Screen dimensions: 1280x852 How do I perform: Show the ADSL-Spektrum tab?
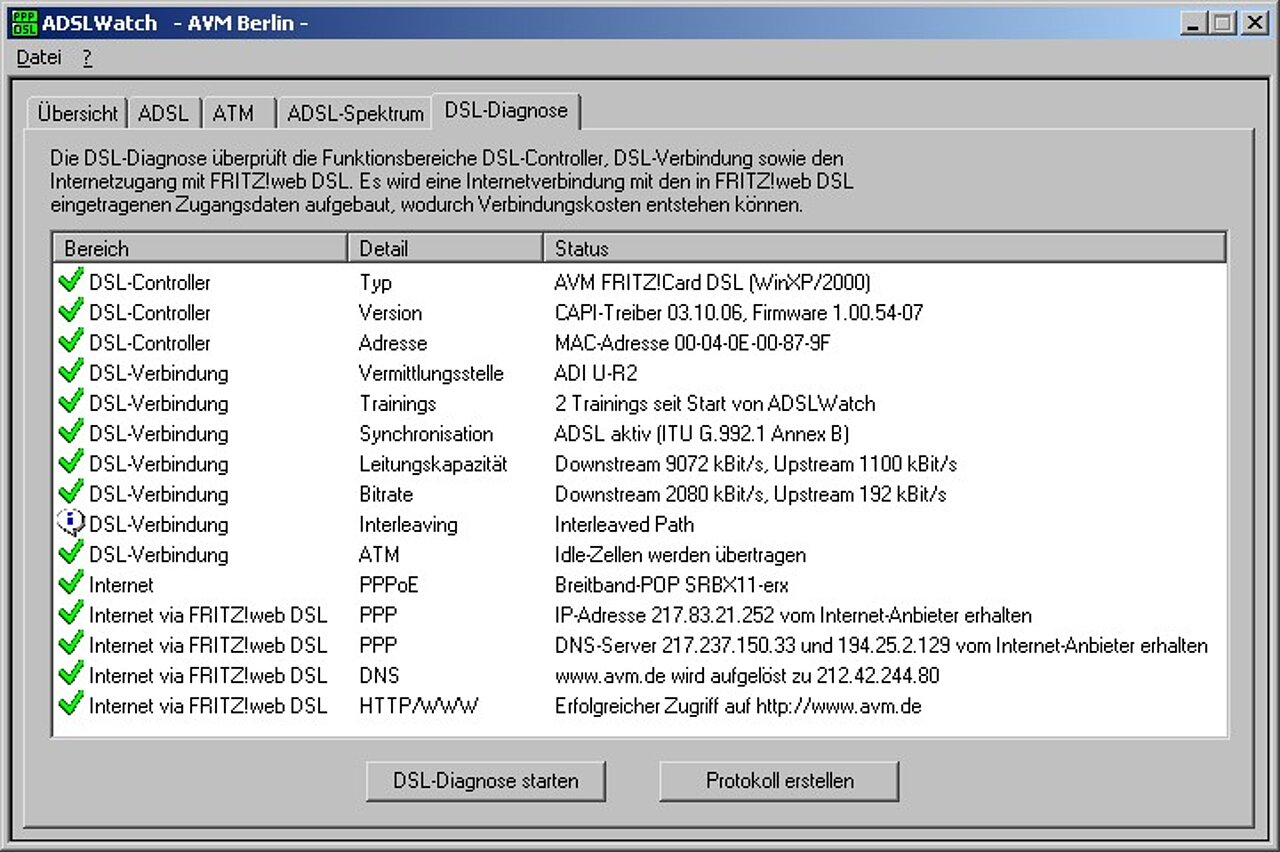click(x=355, y=113)
